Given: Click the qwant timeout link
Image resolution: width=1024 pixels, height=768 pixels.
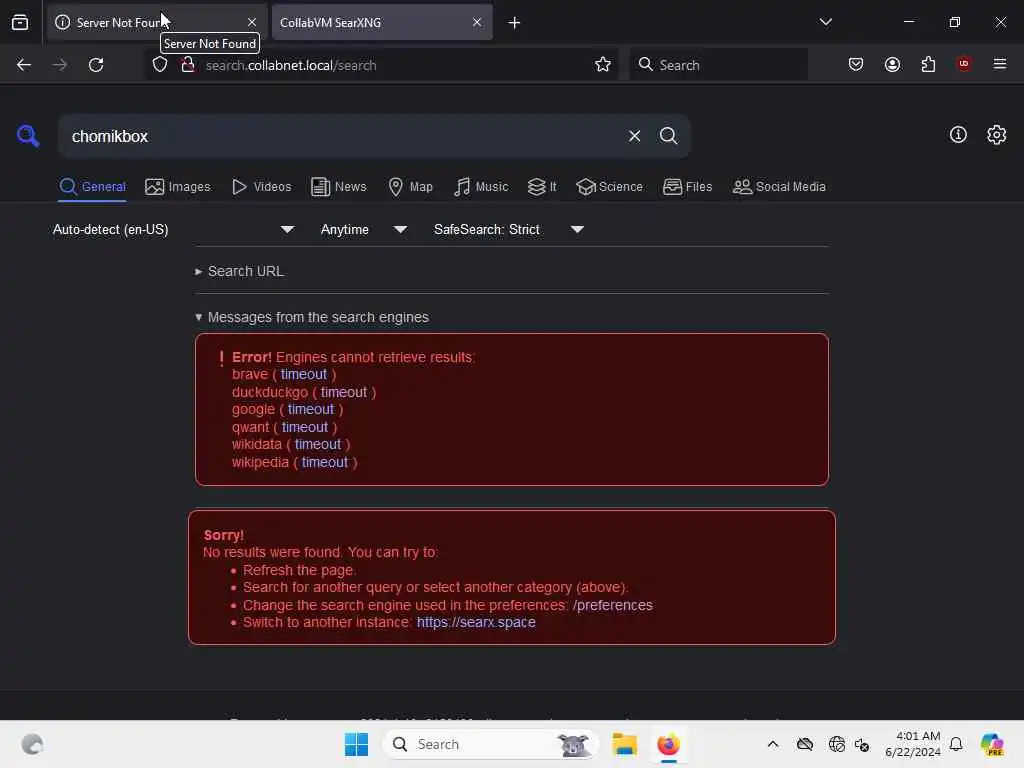Looking at the screenshot, I should click(x=305, y=427).
